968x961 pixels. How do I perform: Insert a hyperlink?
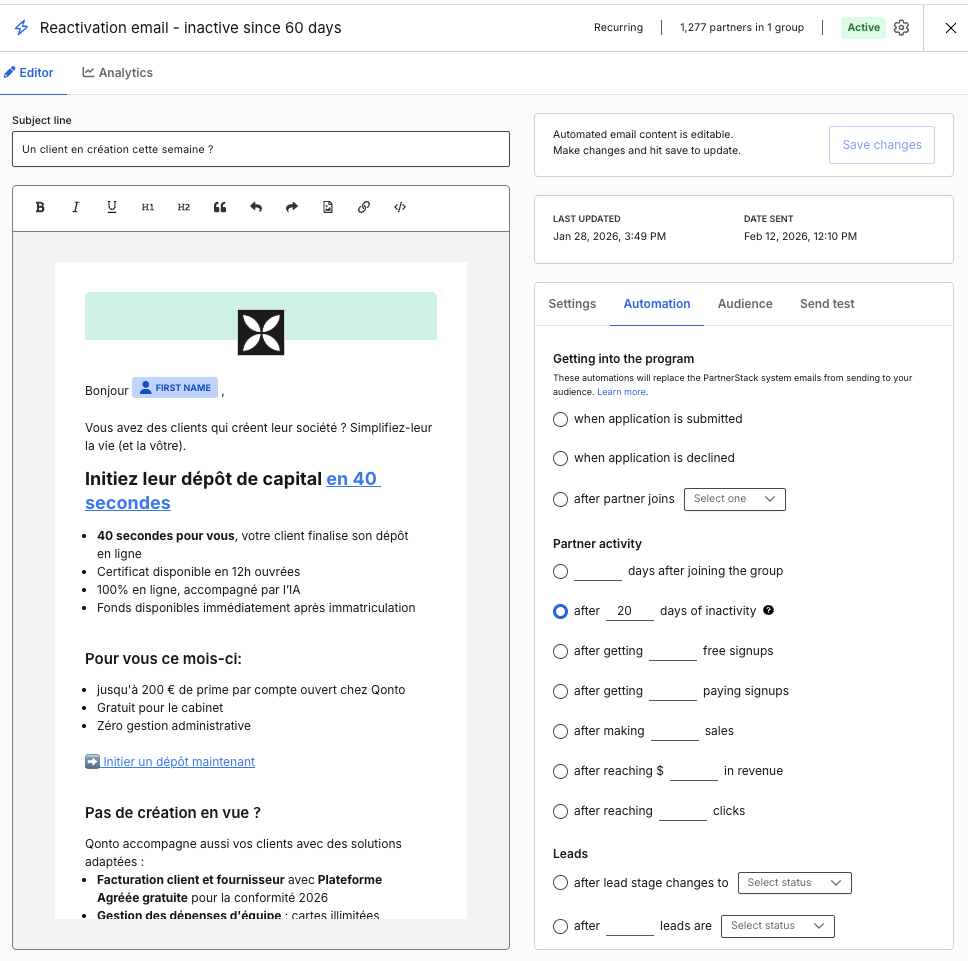coord(364,207)
